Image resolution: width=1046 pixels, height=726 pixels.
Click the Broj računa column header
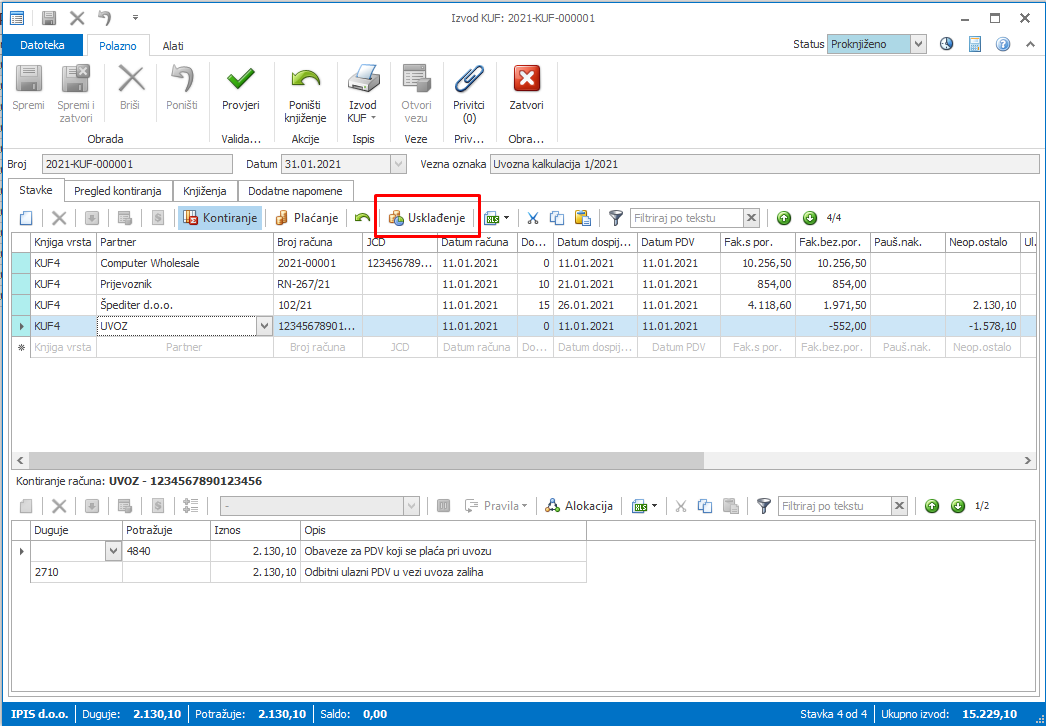tap(318, 242)
